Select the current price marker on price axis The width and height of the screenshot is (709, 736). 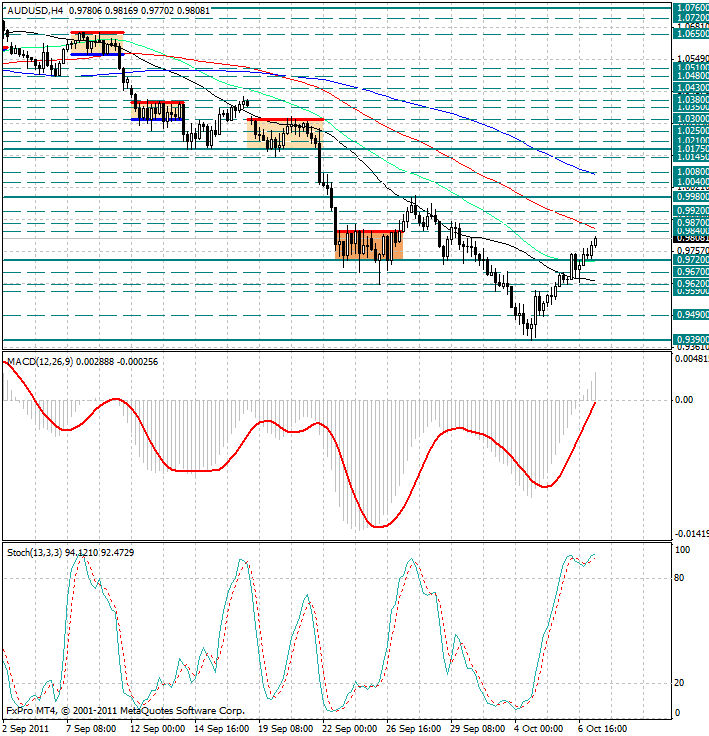(689, 239)
